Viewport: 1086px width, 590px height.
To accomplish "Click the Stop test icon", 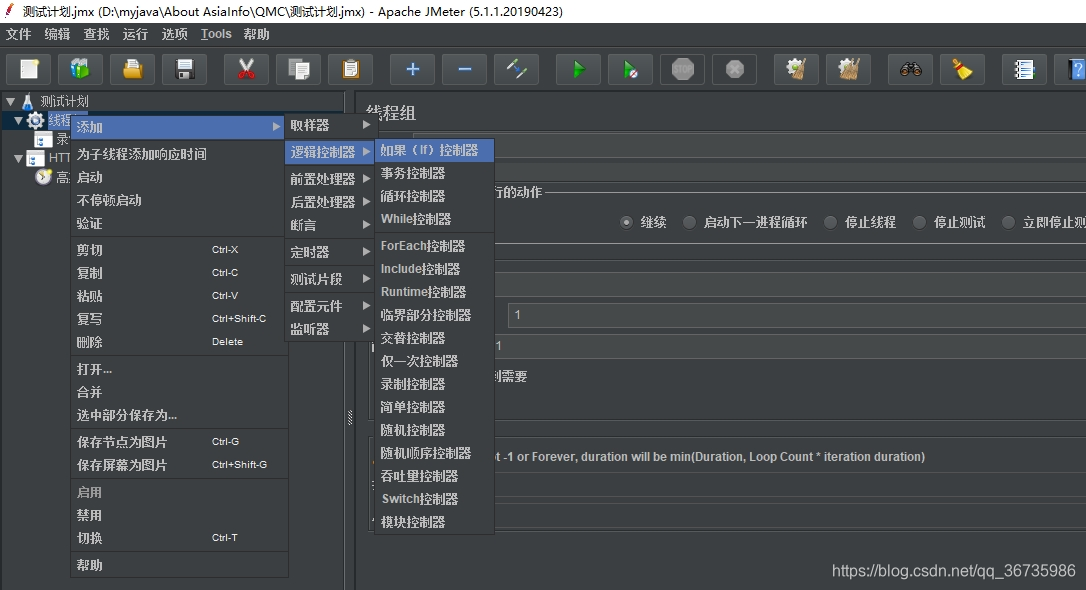I will click(x=682, y=69).
